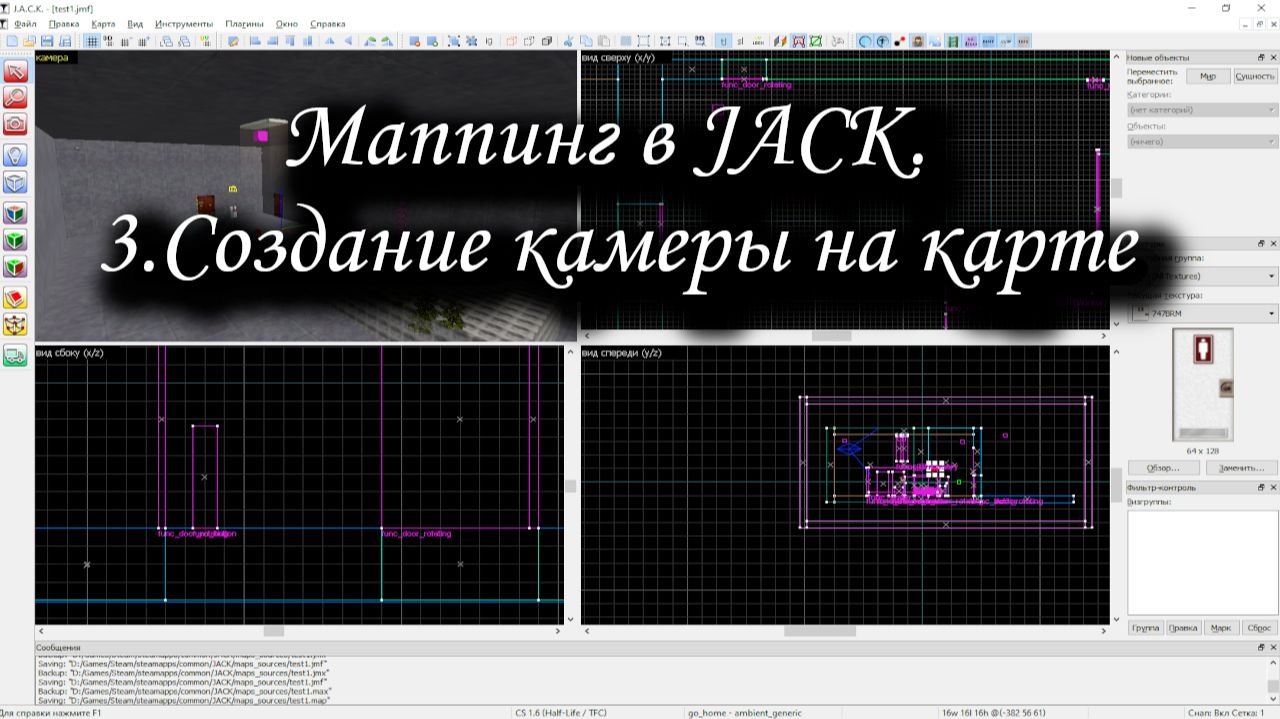This screenshot has width=1280, height=719.
Task: Open the texture group dropdown
Action: (x=1203, y=276)
